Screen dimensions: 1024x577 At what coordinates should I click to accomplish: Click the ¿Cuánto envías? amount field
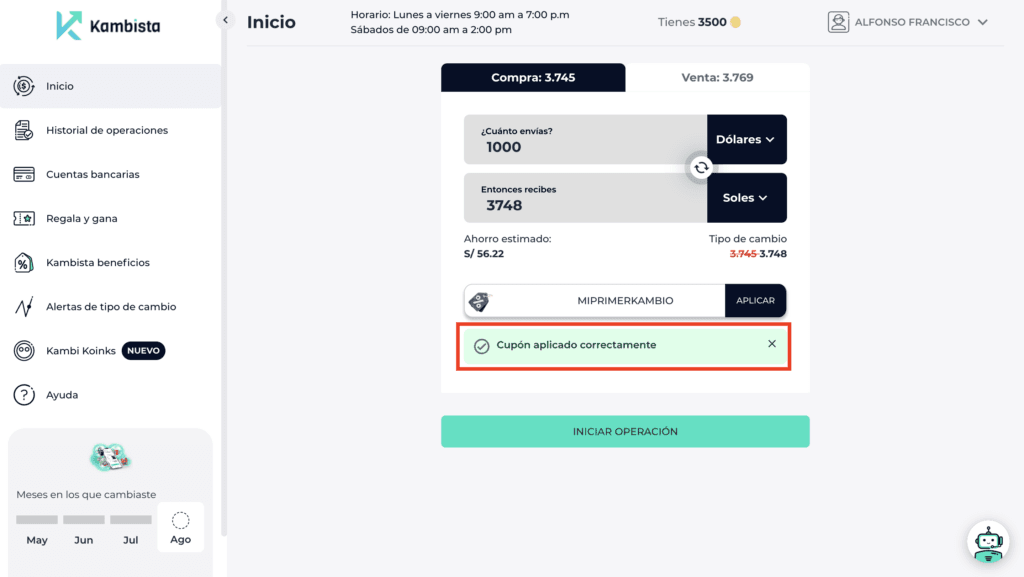tap(585, 147)
